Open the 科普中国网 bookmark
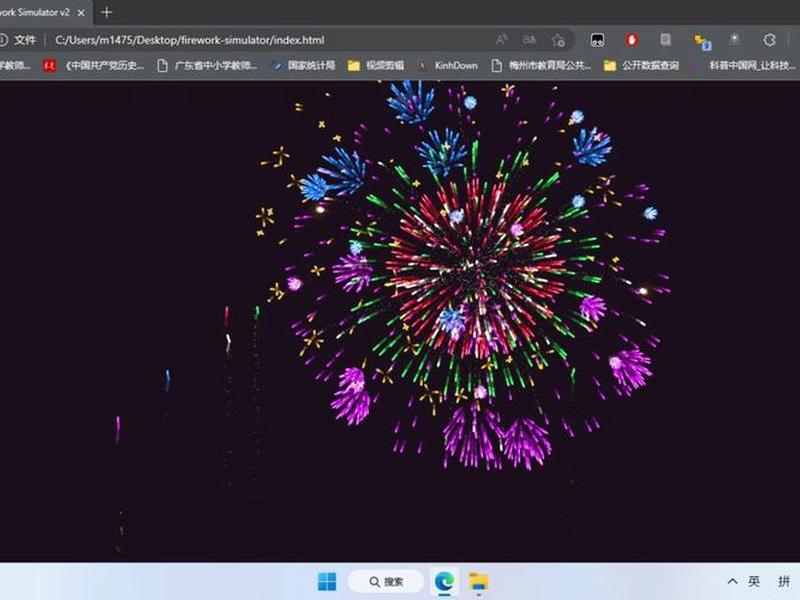The width and height of the screenshot is (800, 600). pos(746,65)
